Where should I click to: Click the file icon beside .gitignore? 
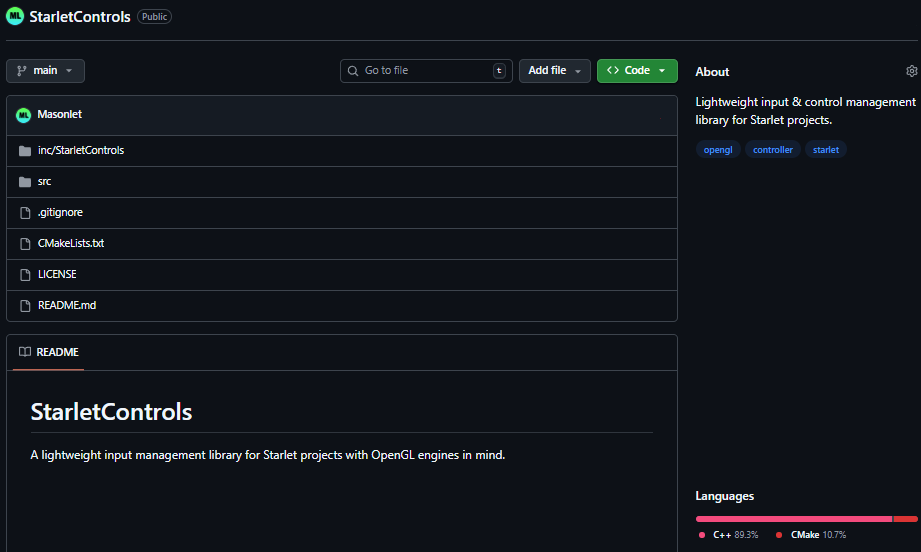[x=25, y=213]
